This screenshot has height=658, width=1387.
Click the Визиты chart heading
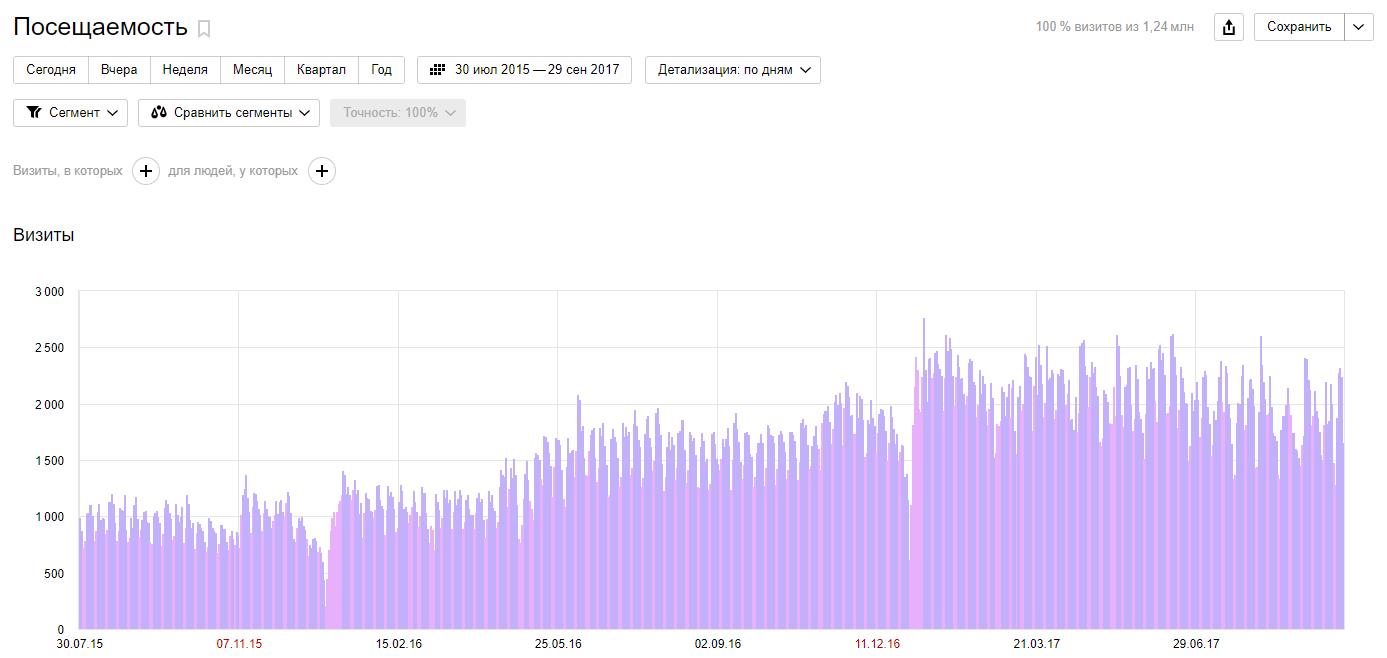(43, 235)
